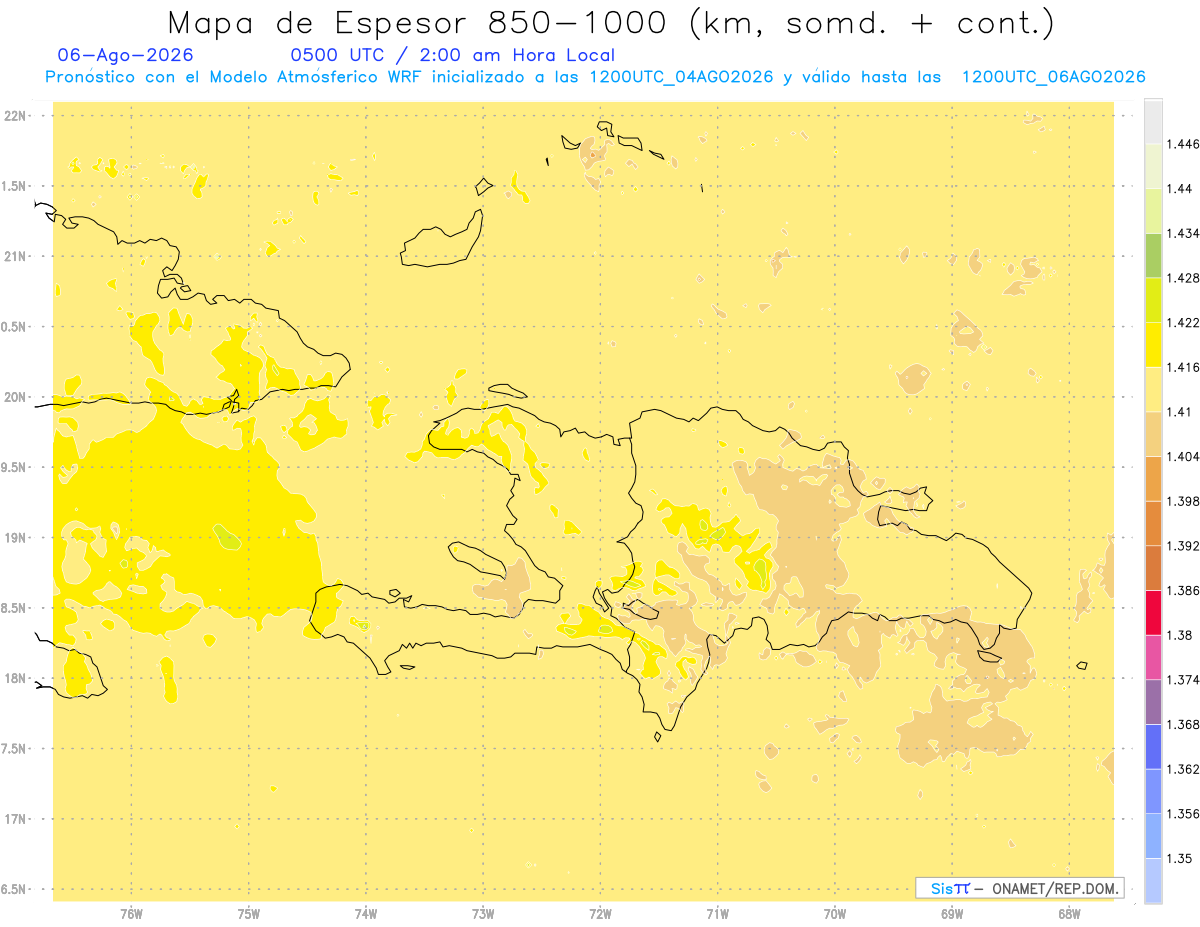Click the colorbar value '1.422'
The image size is (1200, 927).
(x=1182, y=322)
